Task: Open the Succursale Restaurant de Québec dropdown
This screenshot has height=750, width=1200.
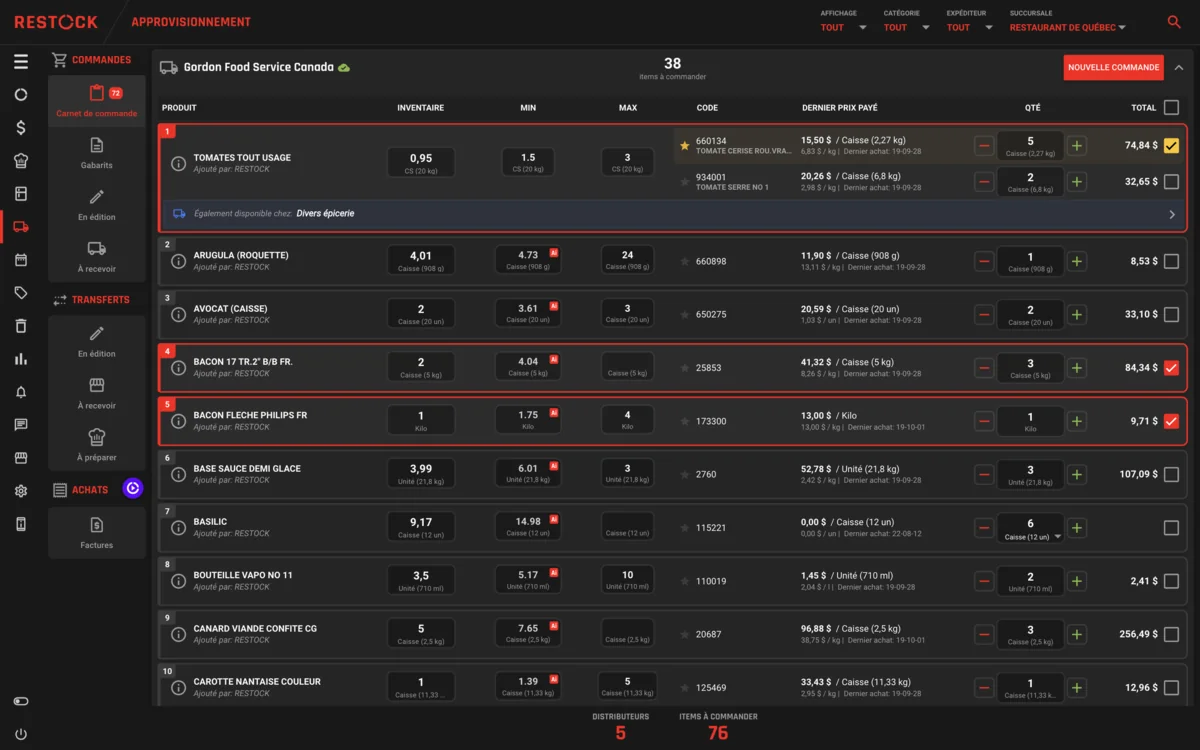Action: (x=1068, y=28)
